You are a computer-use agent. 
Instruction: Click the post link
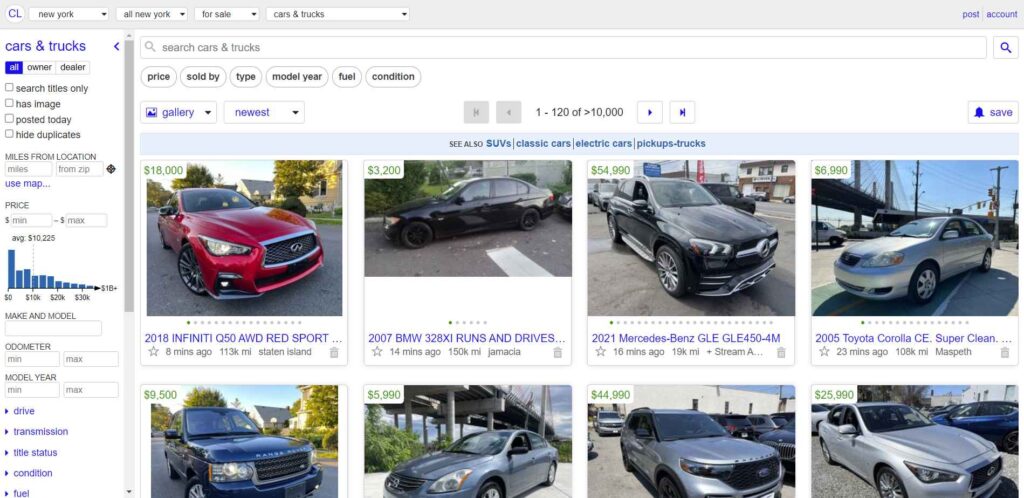(970, 14)
